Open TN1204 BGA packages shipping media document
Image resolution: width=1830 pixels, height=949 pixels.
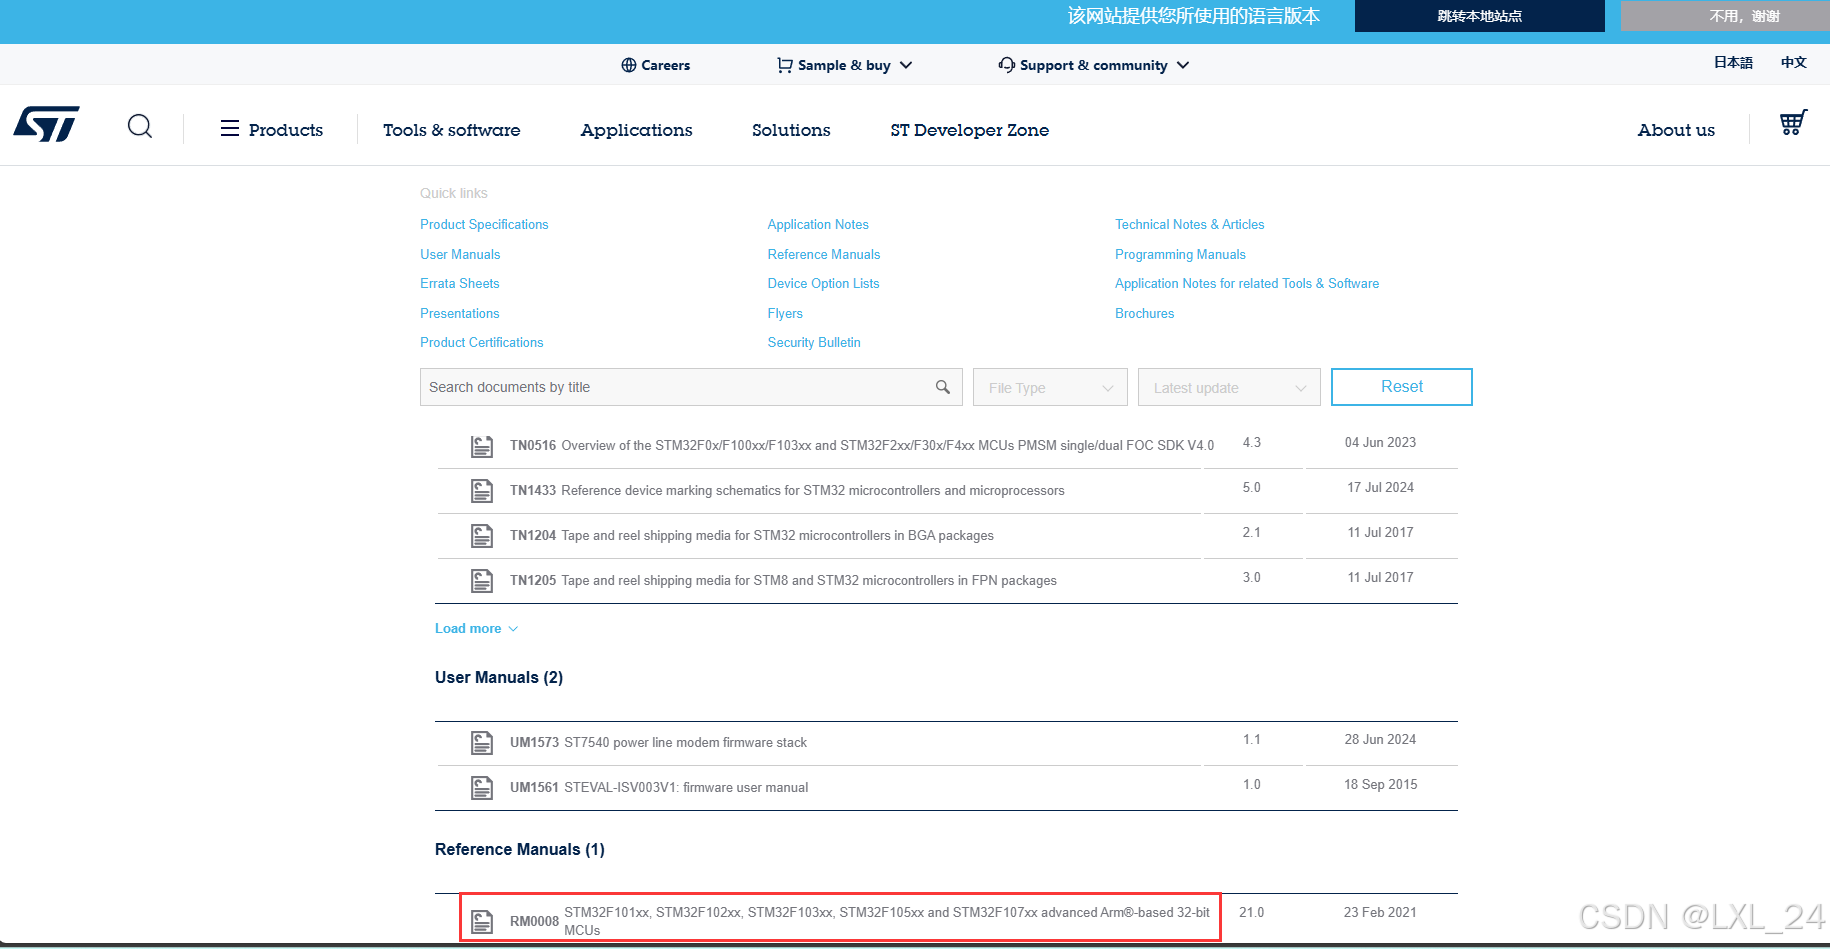click(752, 536)
